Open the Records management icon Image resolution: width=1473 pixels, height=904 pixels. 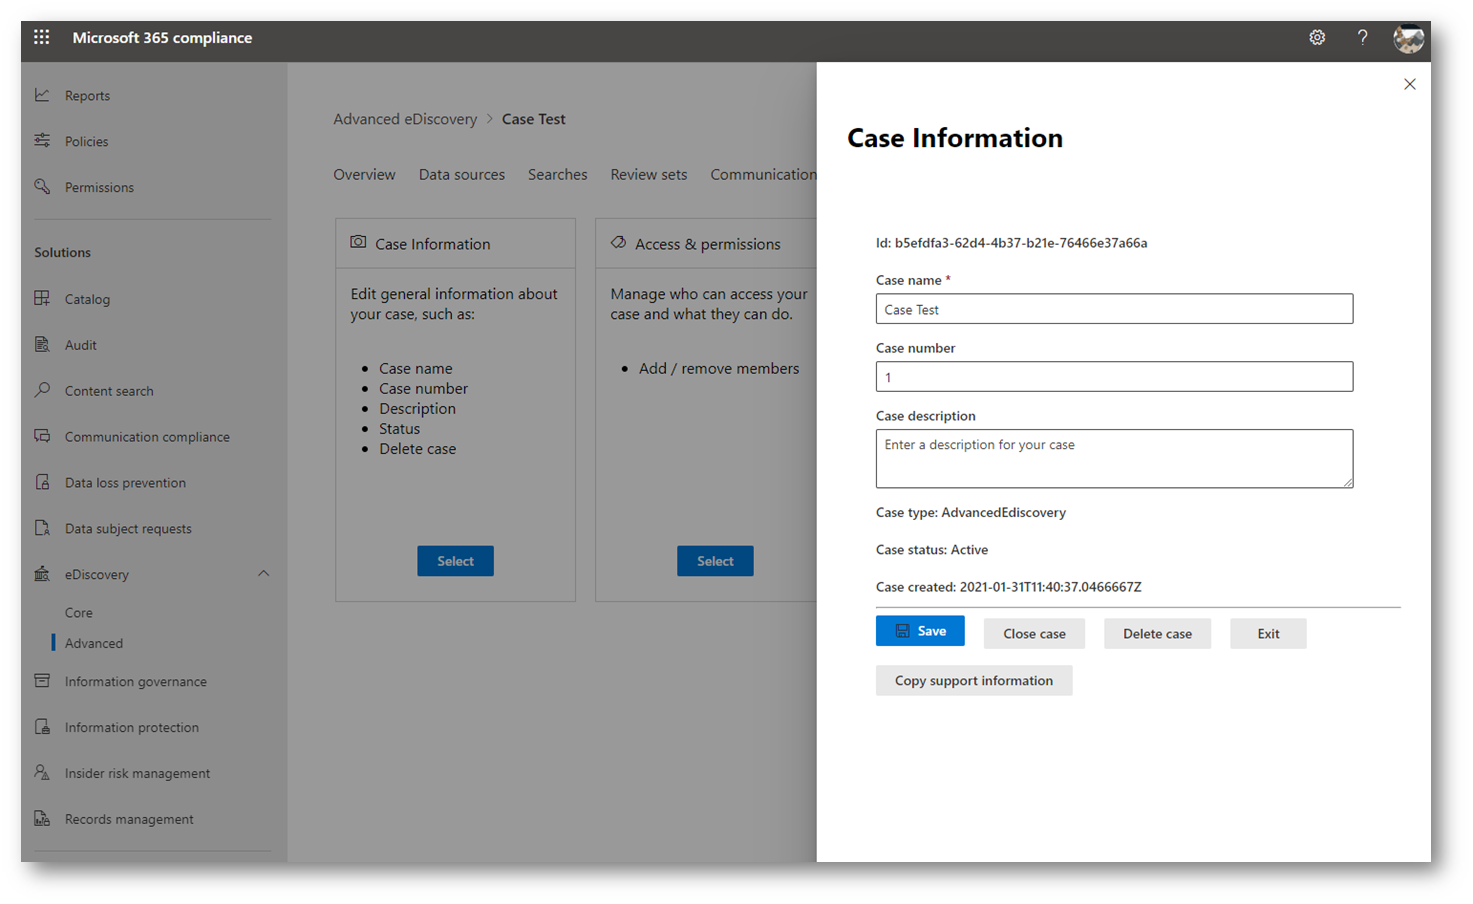point(42,819)
